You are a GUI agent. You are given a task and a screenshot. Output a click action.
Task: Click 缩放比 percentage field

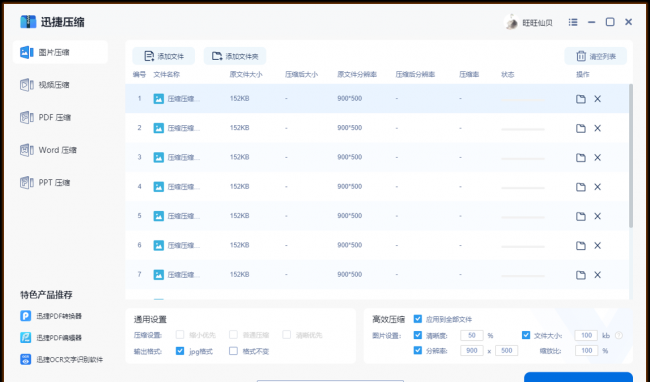coord(586,351)
